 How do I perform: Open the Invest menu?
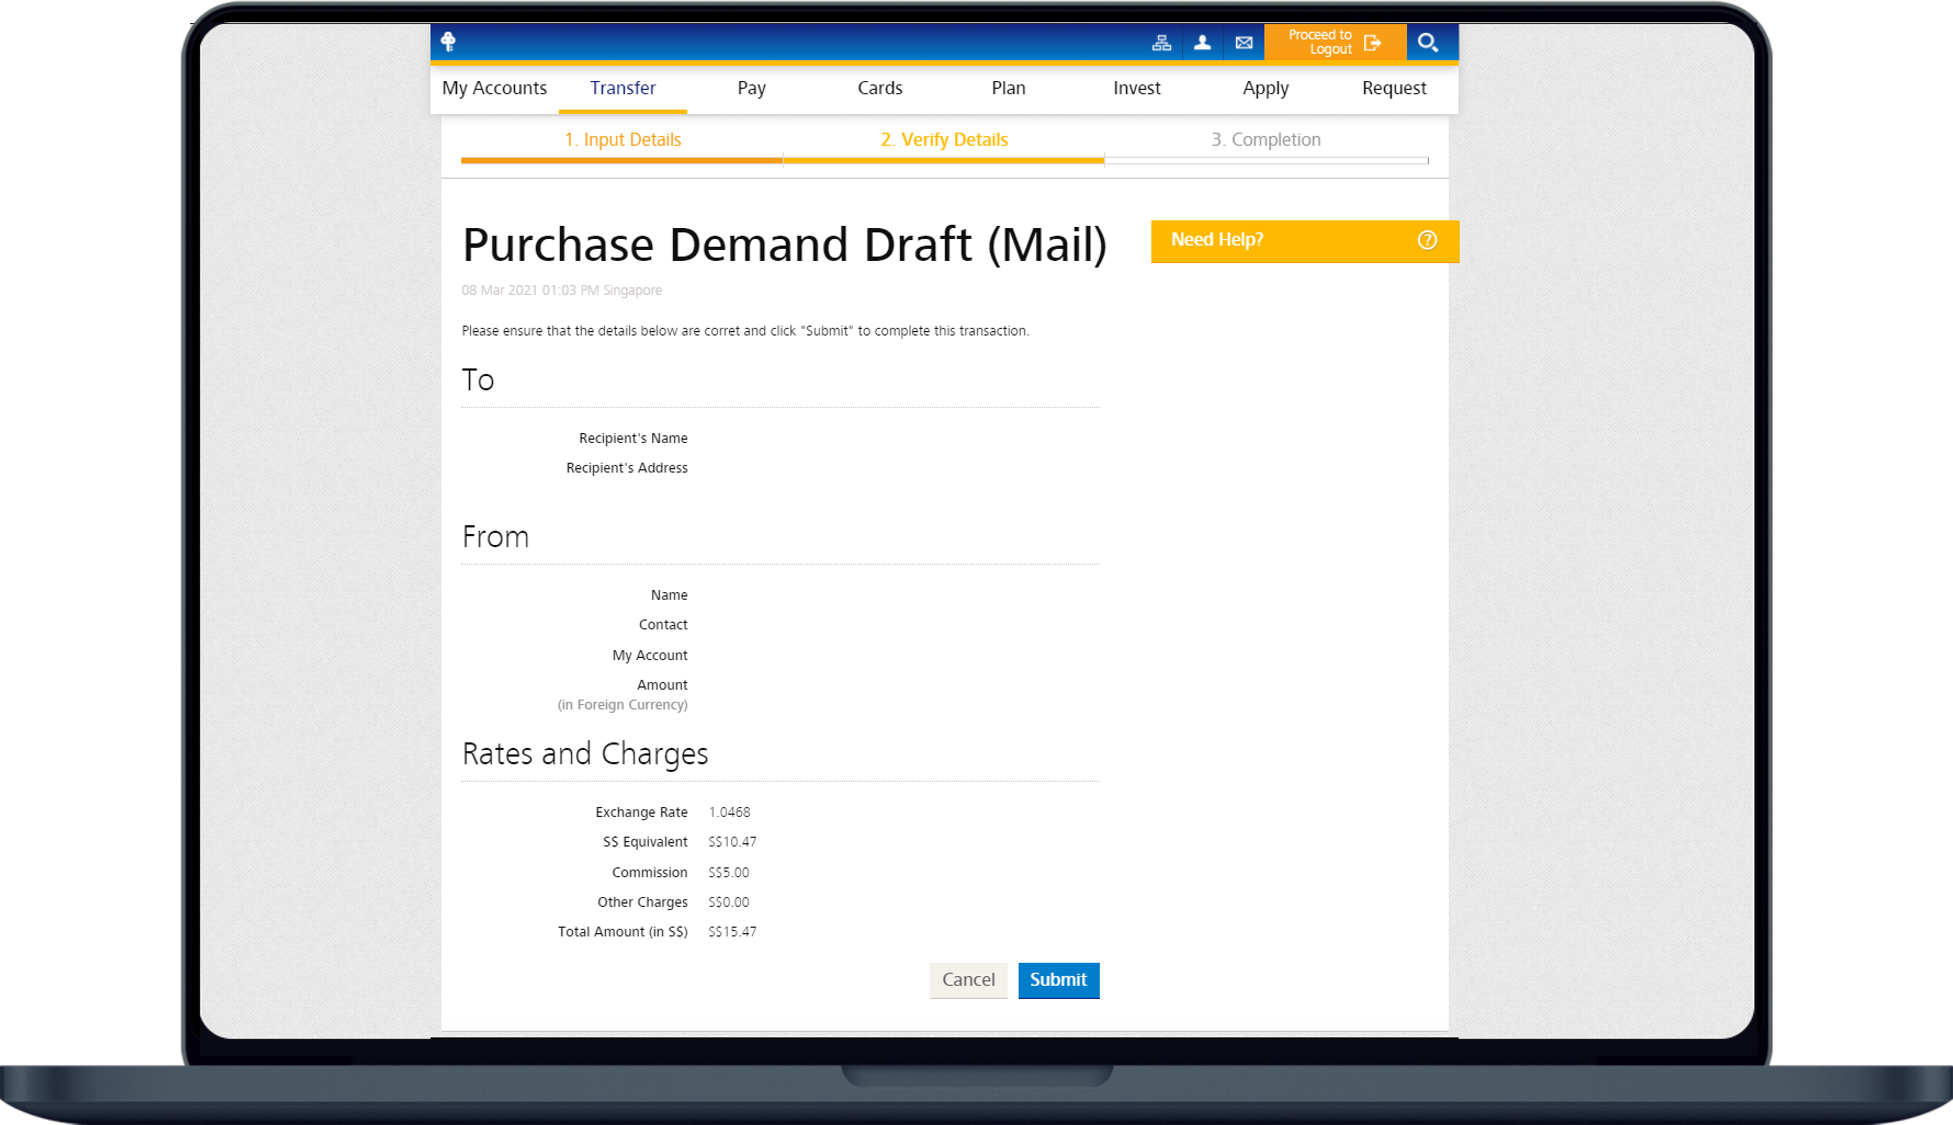tap(1137, 88)
